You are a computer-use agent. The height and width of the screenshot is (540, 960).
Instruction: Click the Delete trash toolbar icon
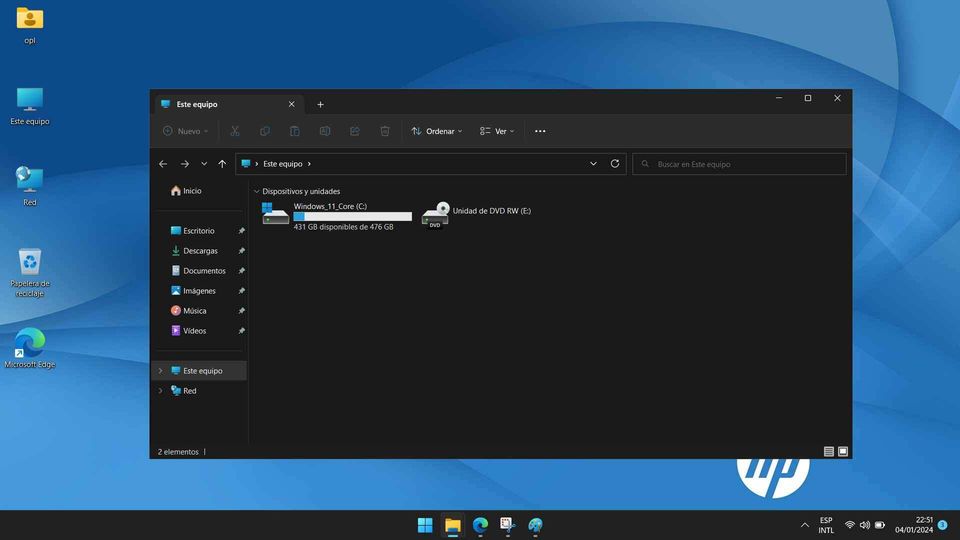pyautogui.click(x=384, y=131)
